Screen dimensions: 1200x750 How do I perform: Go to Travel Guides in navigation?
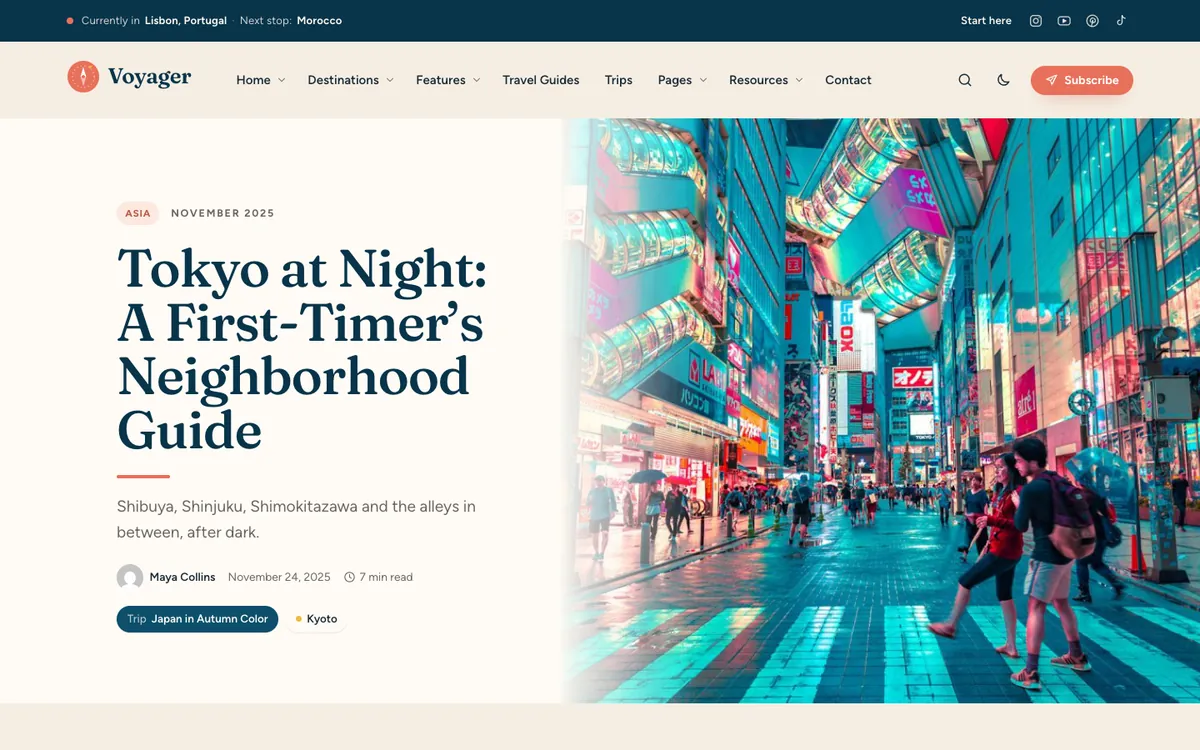541,80
